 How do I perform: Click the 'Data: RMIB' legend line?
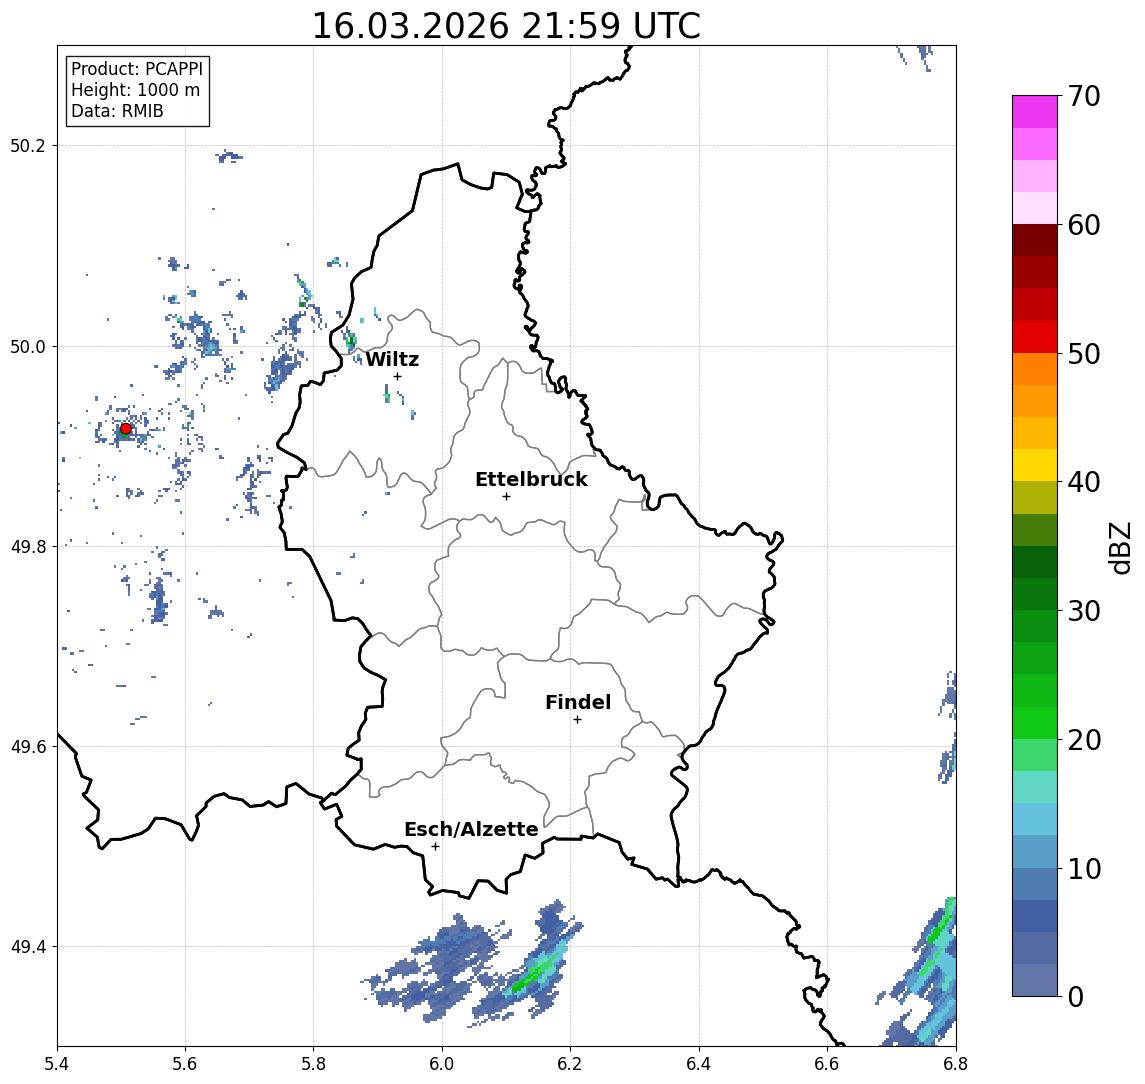(x=117, y=111)
